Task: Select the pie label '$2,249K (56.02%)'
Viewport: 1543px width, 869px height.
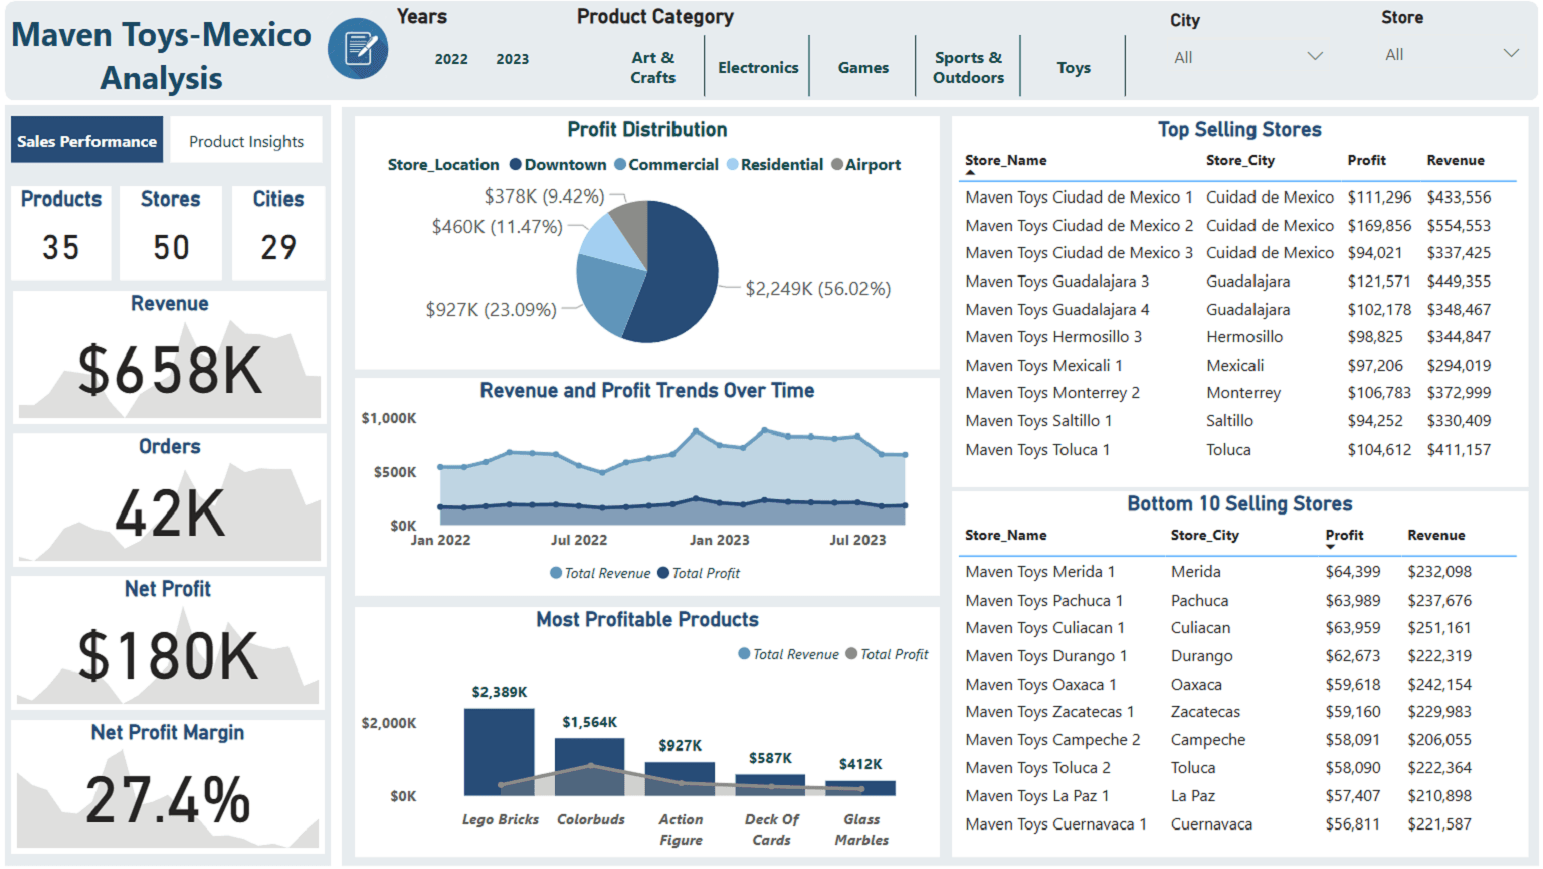Action: 818,289
